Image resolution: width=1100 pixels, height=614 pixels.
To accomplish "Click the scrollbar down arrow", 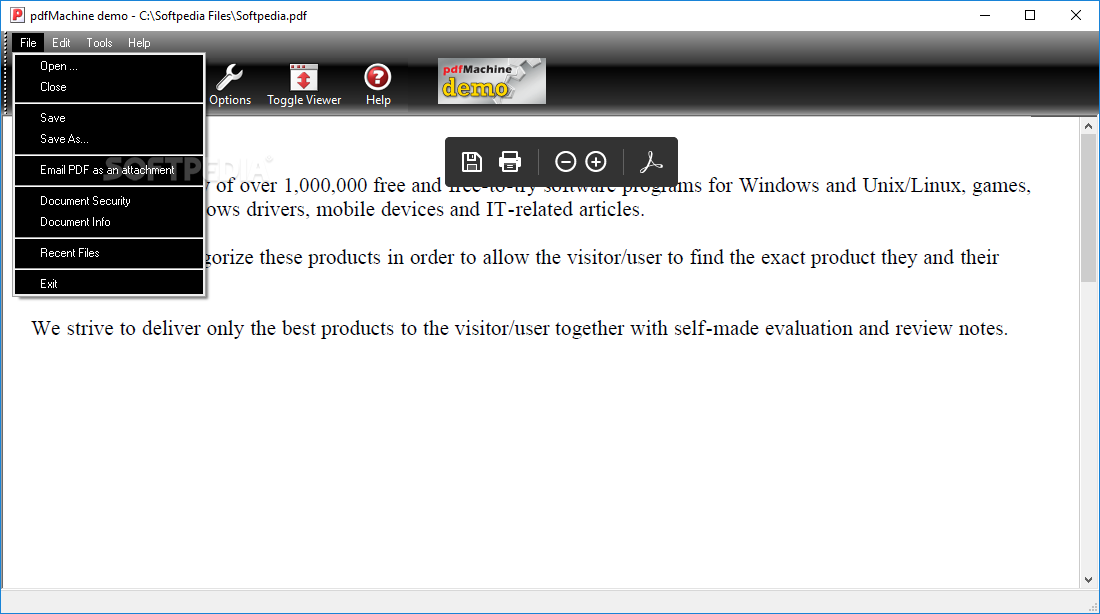I will pyautogui.click(x=1088, y=578).
